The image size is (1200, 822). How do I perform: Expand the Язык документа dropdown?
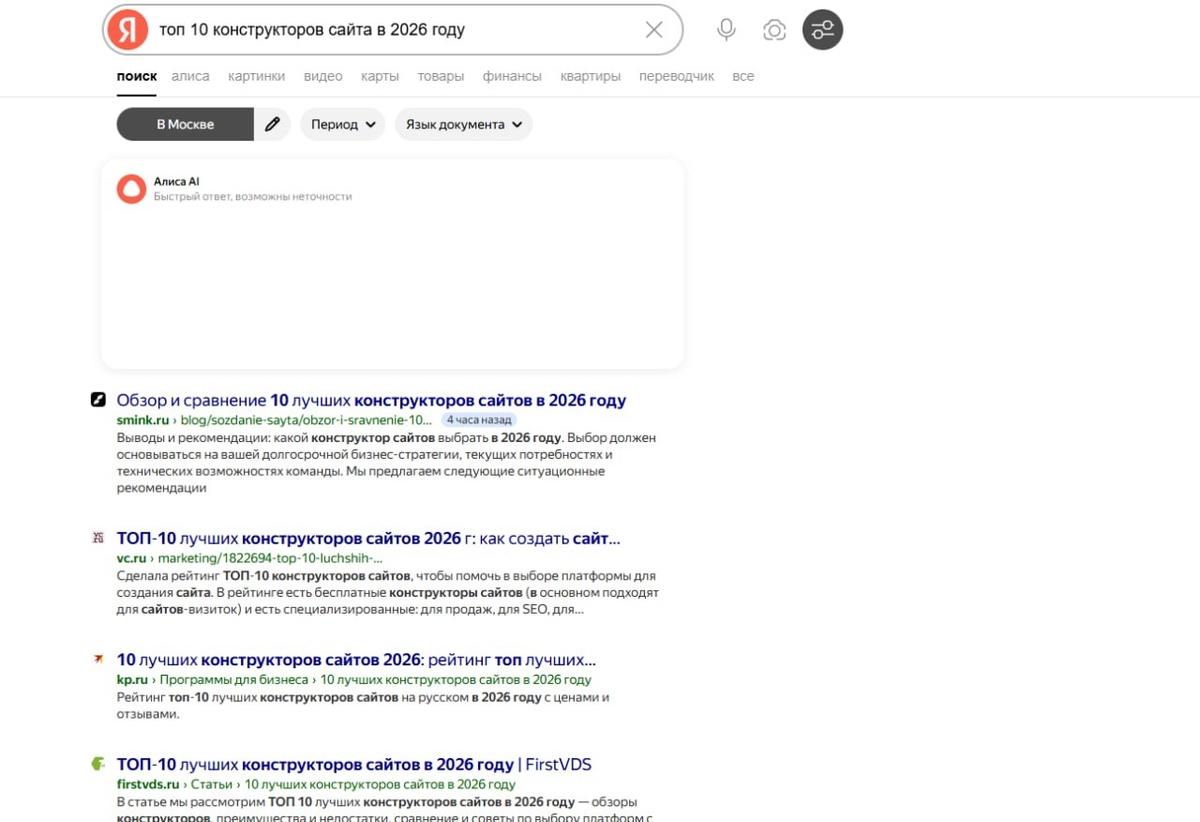point(464,124)
